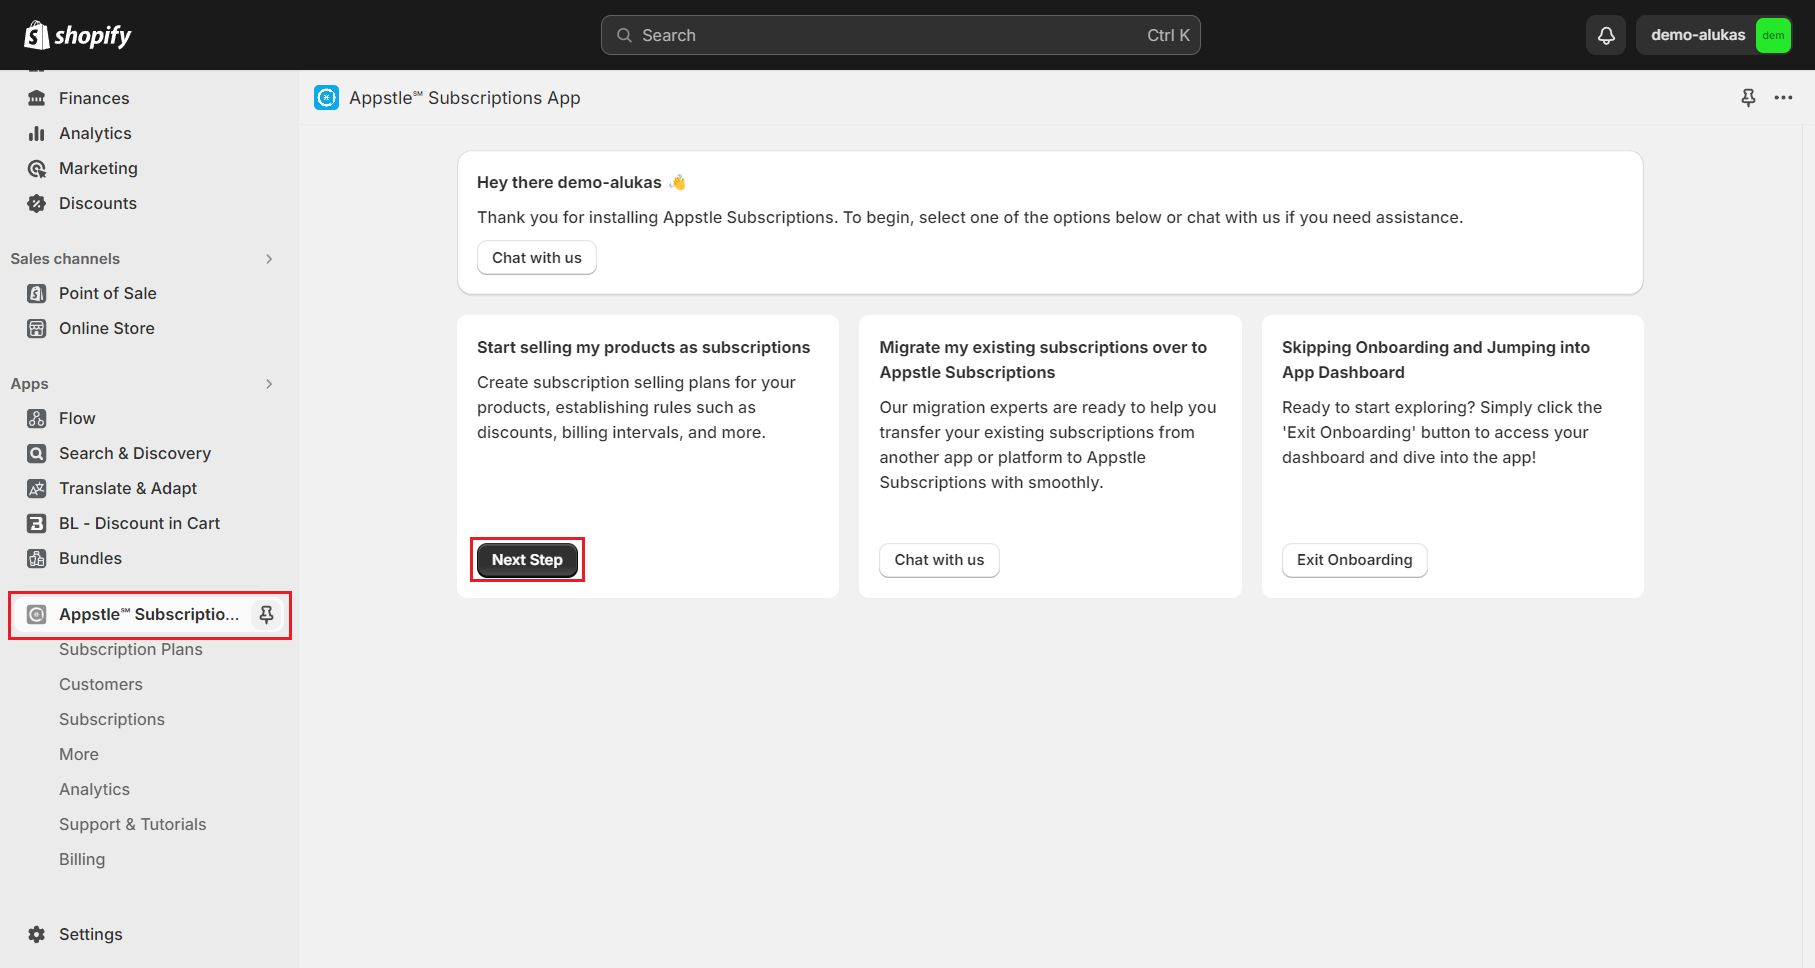Click the Appstle sidebar app icon
Screen dimensions: 1815x968
(37, 614)
